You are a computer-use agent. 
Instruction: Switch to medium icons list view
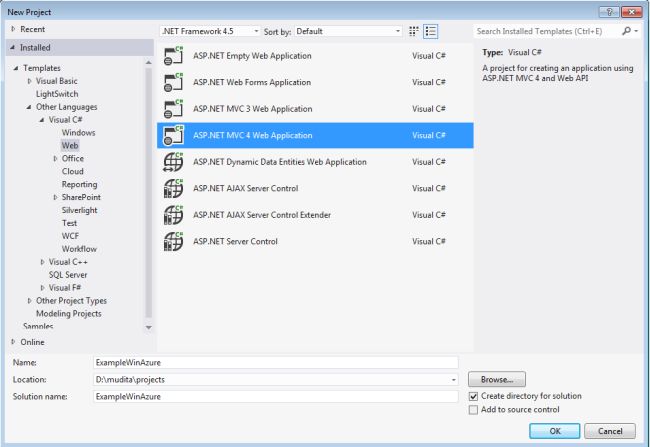(x=431, y=32)
